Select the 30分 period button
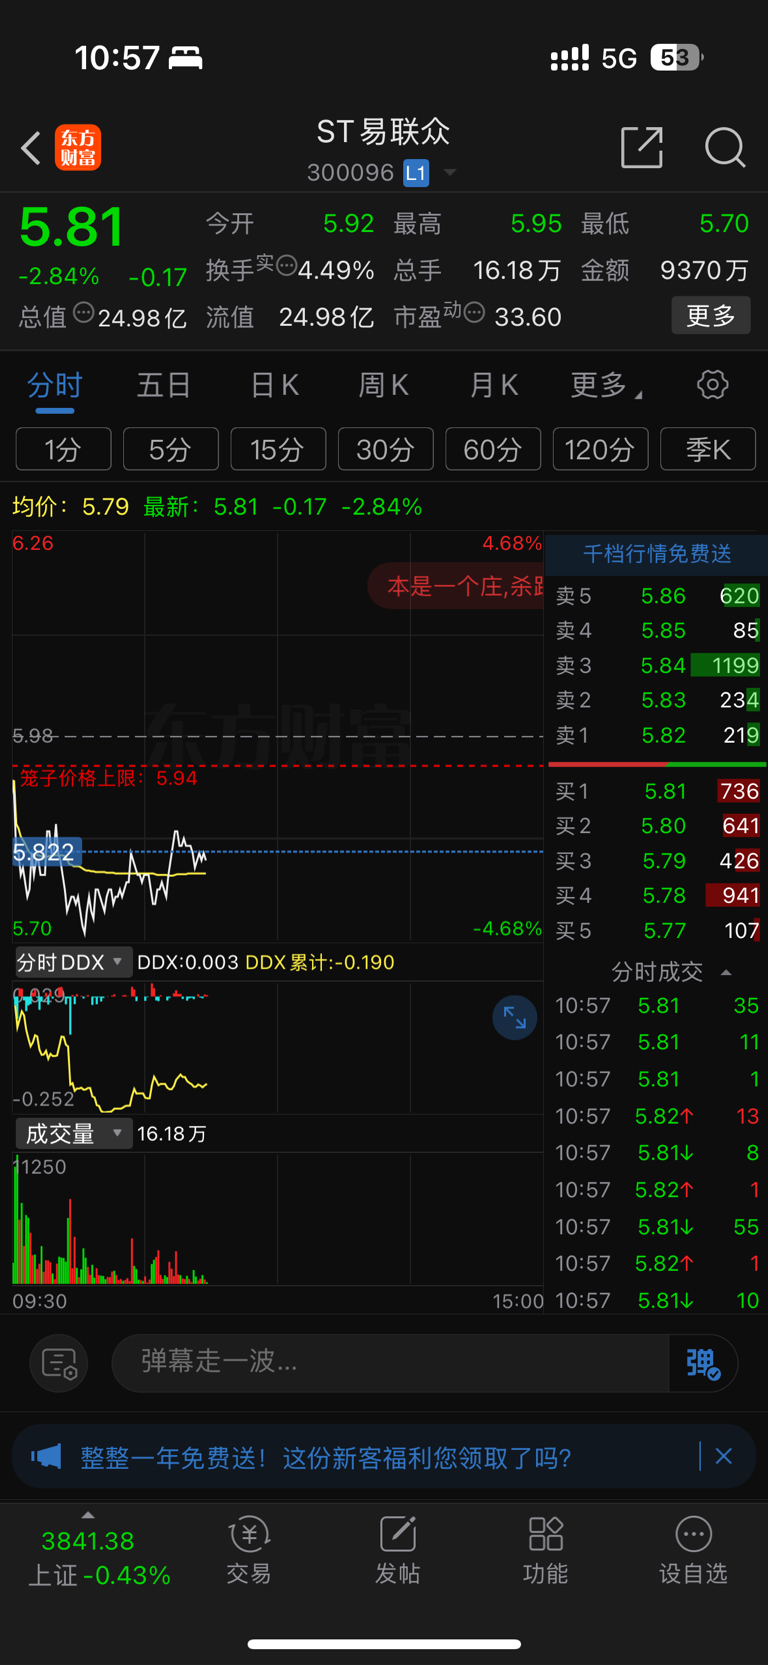769x1665 pixels. [x=386, y=449]
